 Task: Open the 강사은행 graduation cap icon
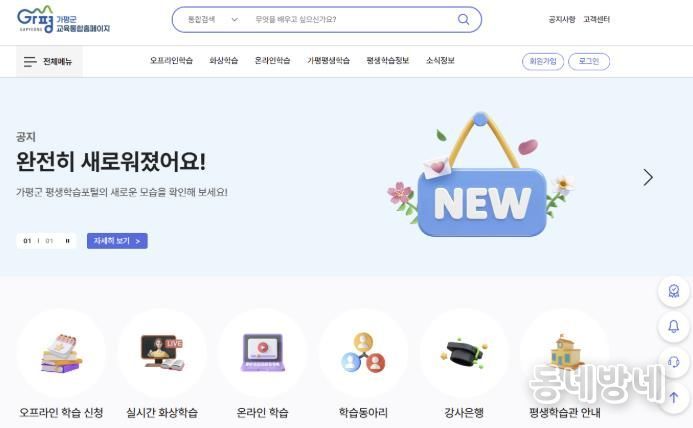pyautogui.click(x=464, y=352)
